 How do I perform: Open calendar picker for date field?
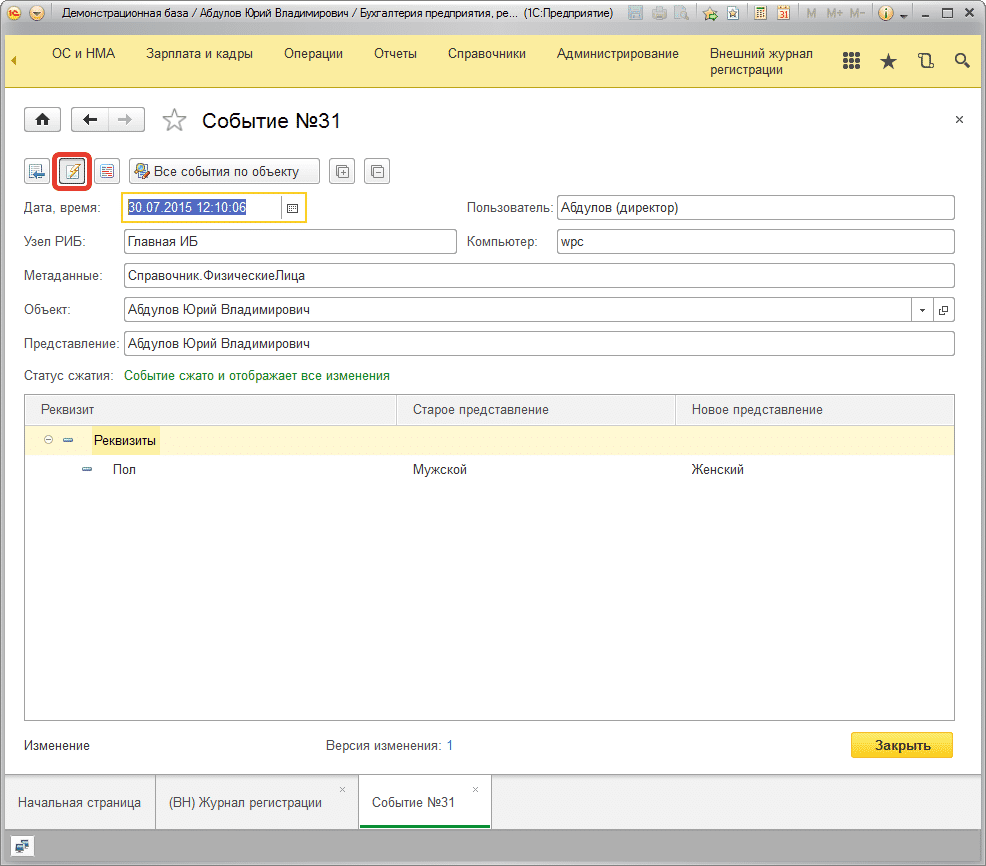click(x=292, y=208)
